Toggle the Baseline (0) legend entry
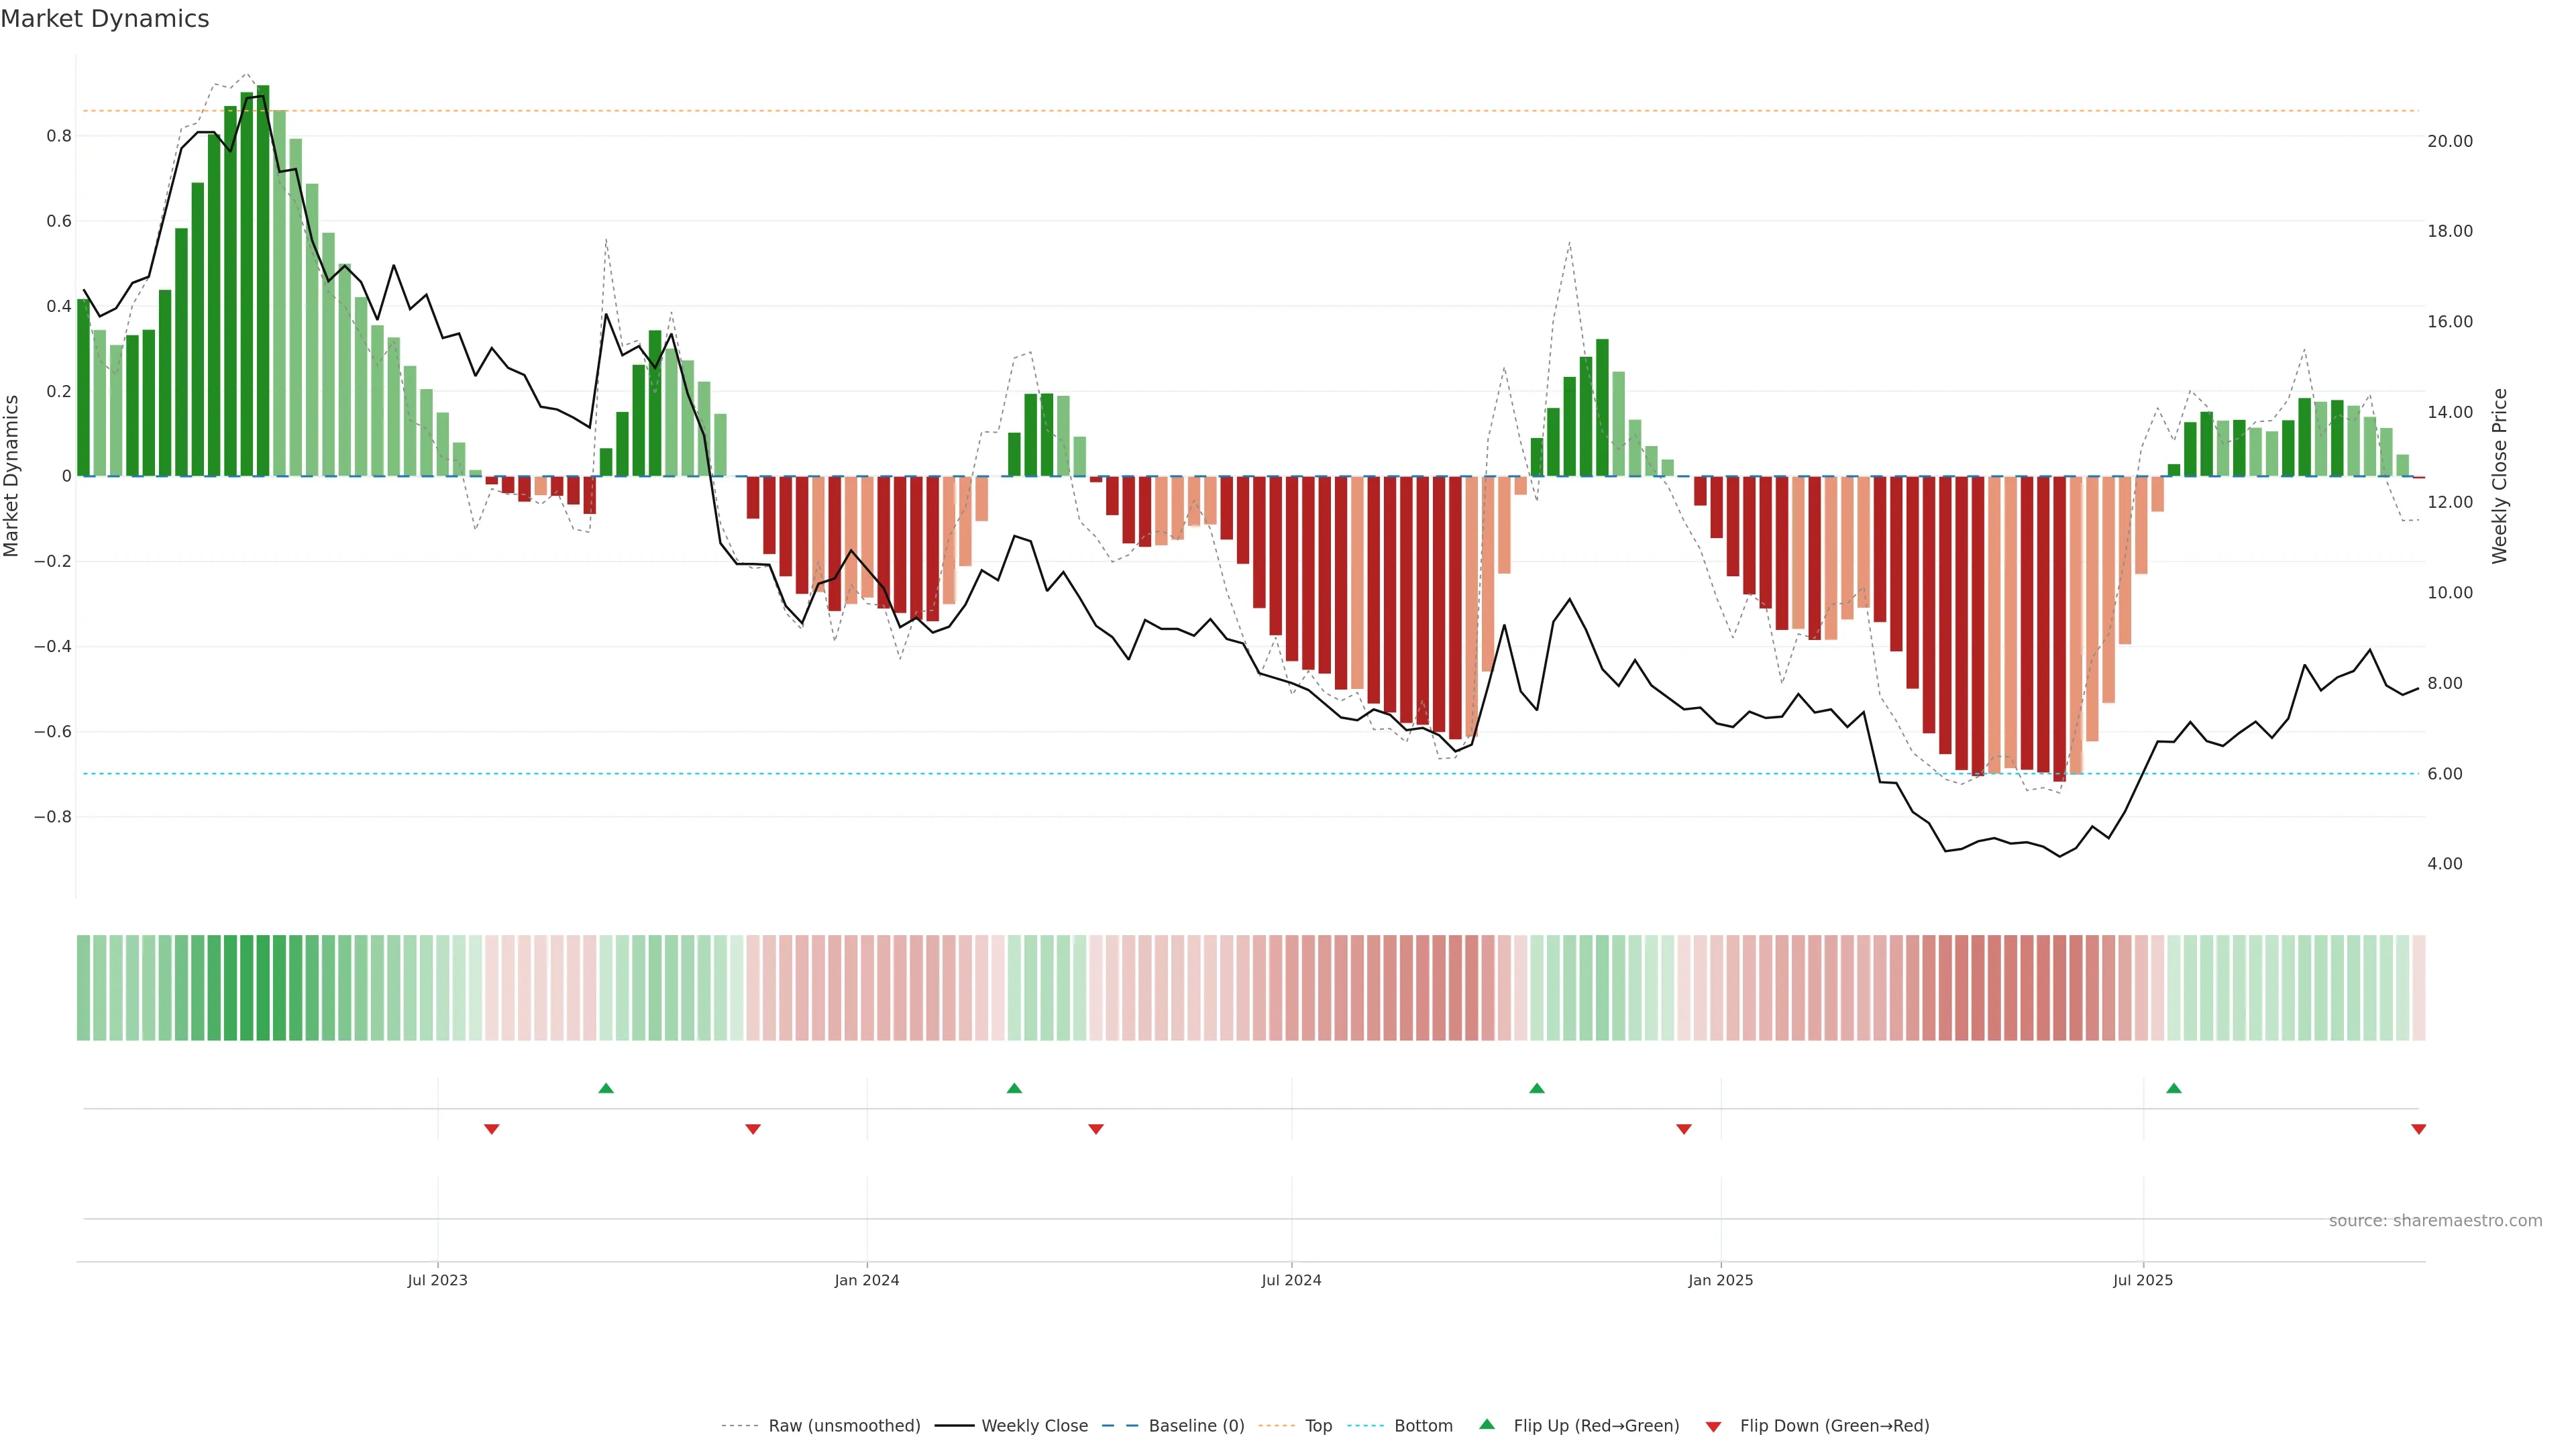Screen dimensions: 2576x1449 click(1196, 1426)
